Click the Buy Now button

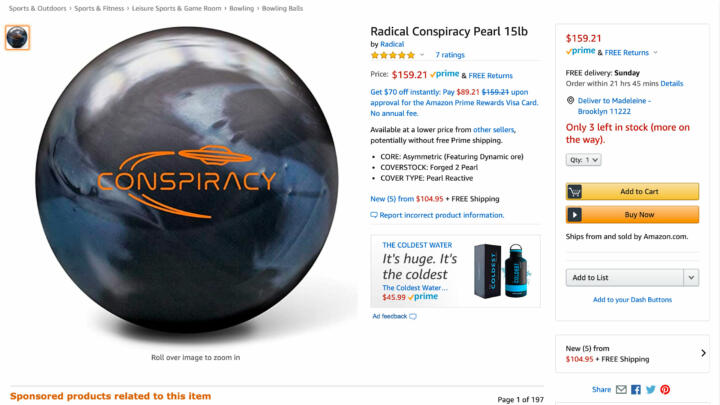pos(632,214)
